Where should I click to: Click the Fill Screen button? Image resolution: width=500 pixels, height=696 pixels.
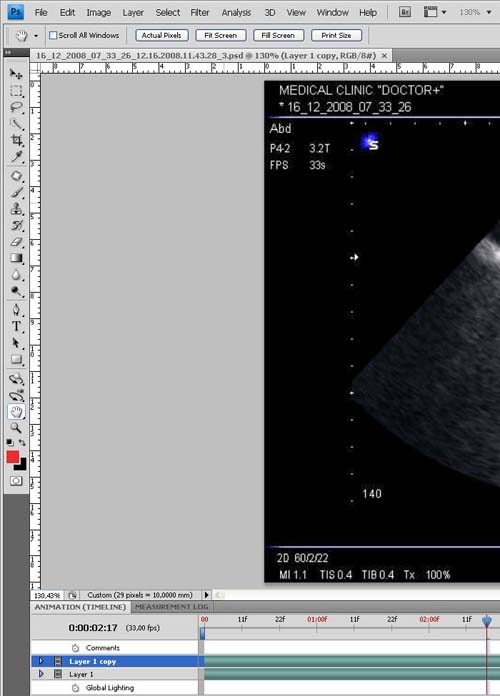[278, 35]
